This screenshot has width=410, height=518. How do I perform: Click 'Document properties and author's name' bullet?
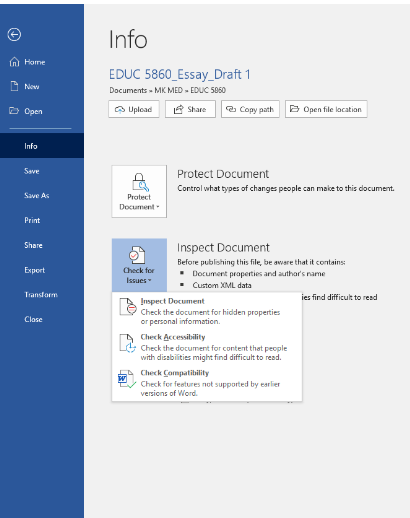(259, 274)
